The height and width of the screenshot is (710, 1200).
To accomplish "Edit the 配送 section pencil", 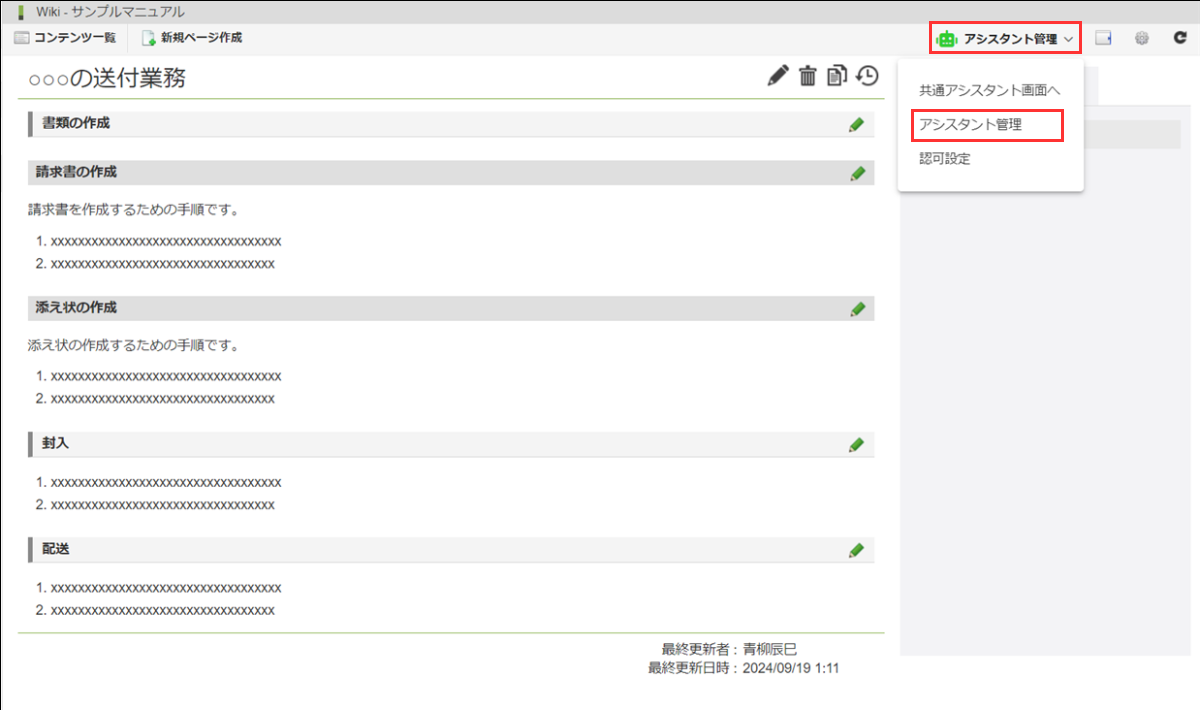I will coord(856,550).
